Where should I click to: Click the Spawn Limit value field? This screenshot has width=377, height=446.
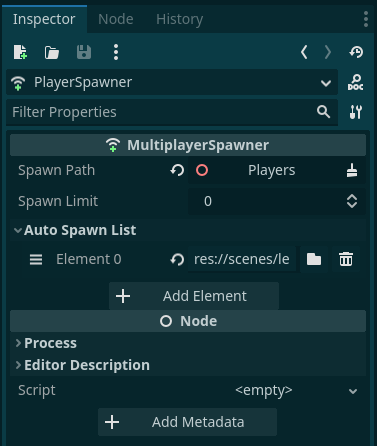(267, 201)
